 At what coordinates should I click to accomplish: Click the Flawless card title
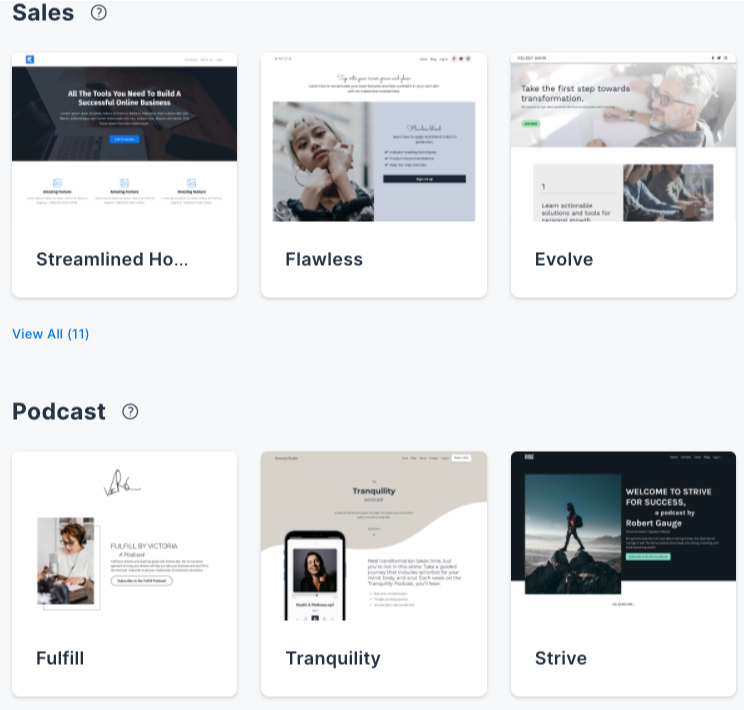[324, 260]
